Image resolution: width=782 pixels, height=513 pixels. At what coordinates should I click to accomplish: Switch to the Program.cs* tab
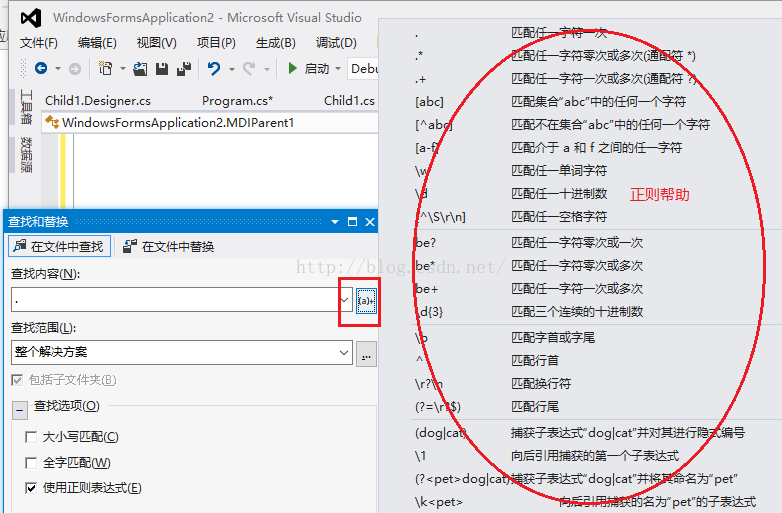point(237,101)
